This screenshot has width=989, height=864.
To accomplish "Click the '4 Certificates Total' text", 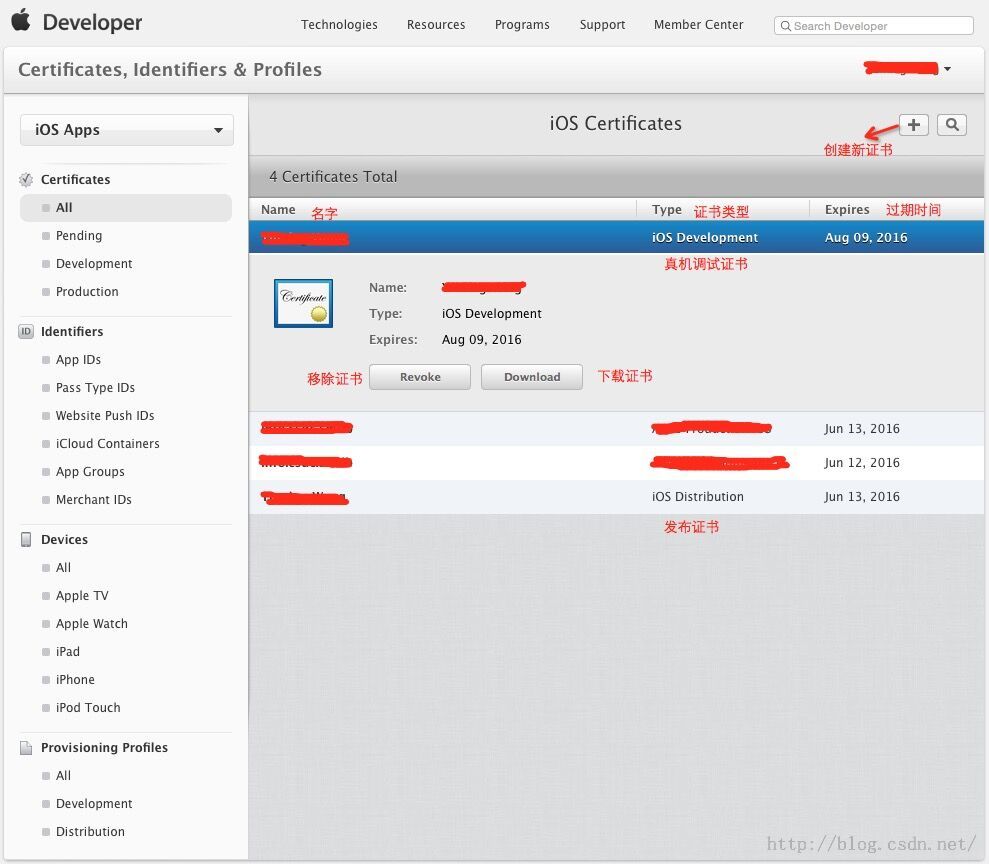I will click(x=333, y=177).
